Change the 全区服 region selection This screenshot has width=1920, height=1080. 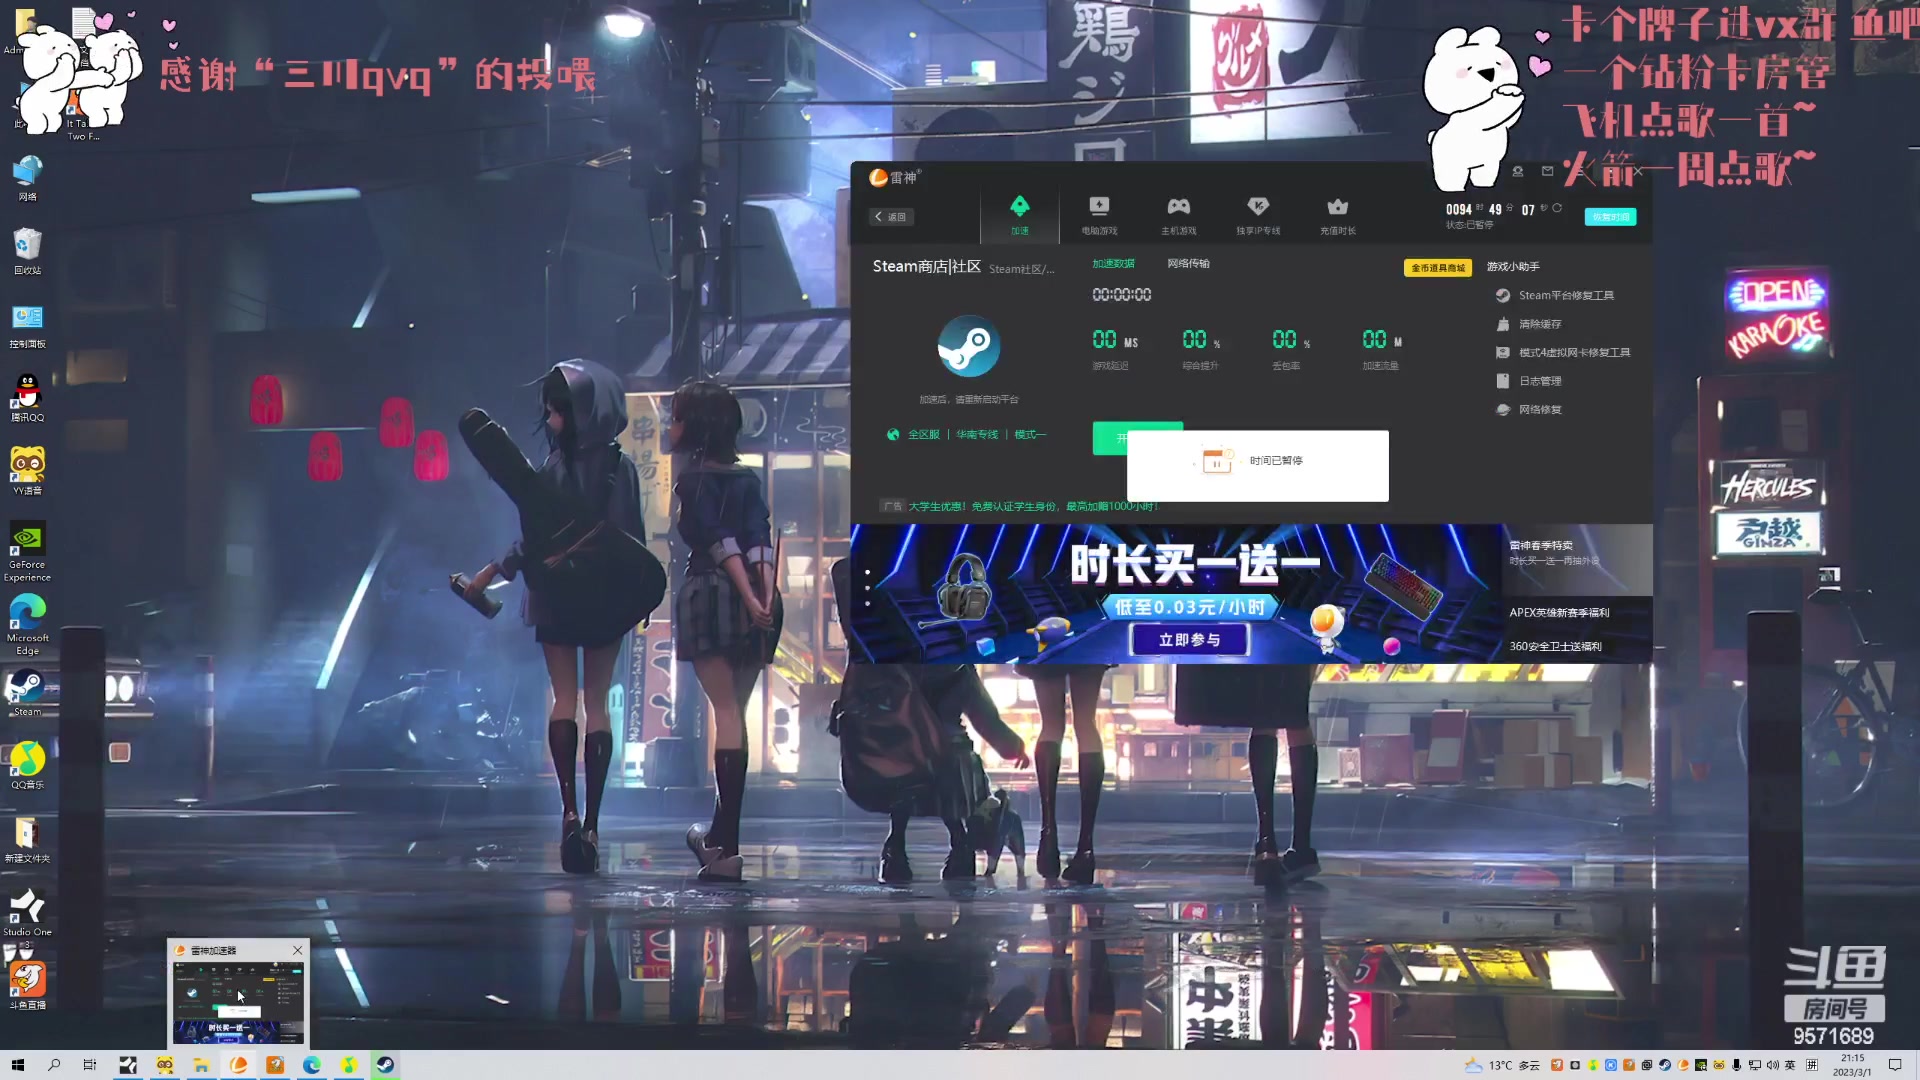(923, 435)
